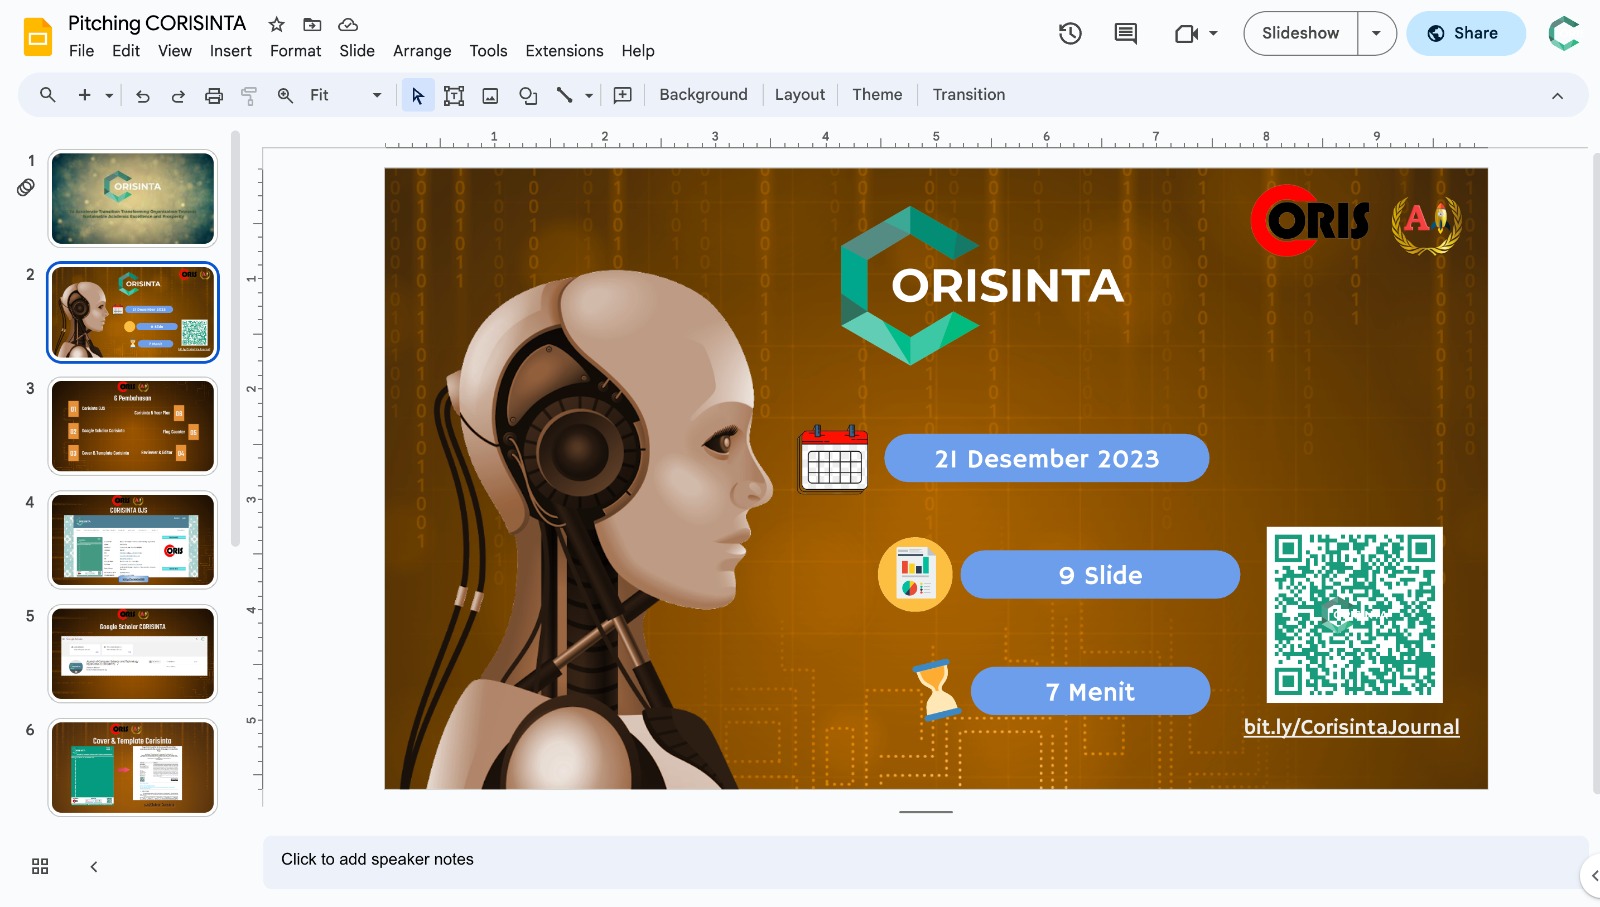Click the Transition button
The height and width of the screenshot is (907, 1600).
point(968,95)
